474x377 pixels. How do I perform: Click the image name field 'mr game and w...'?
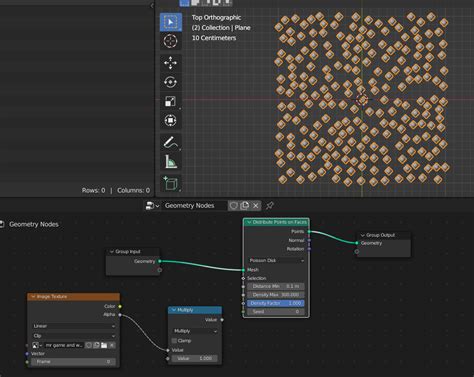pyautogui.click(x=64, y=345)
